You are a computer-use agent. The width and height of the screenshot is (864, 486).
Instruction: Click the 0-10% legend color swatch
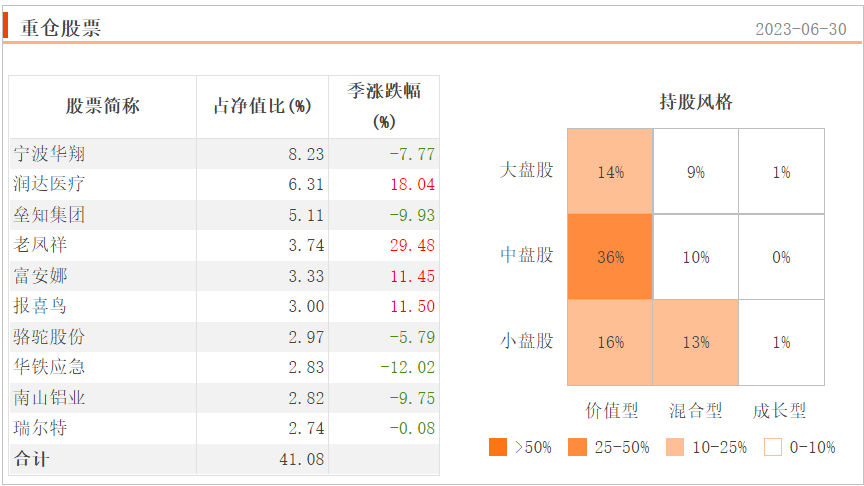pyautogui.click(x=773, y=447)
